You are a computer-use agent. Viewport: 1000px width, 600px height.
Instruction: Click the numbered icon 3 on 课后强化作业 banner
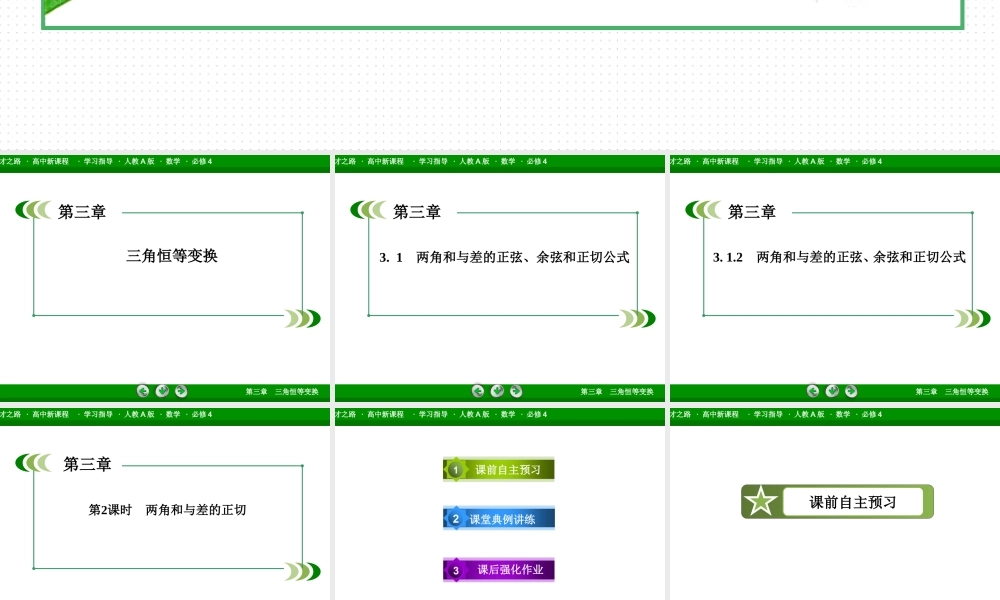coord(455,569)
